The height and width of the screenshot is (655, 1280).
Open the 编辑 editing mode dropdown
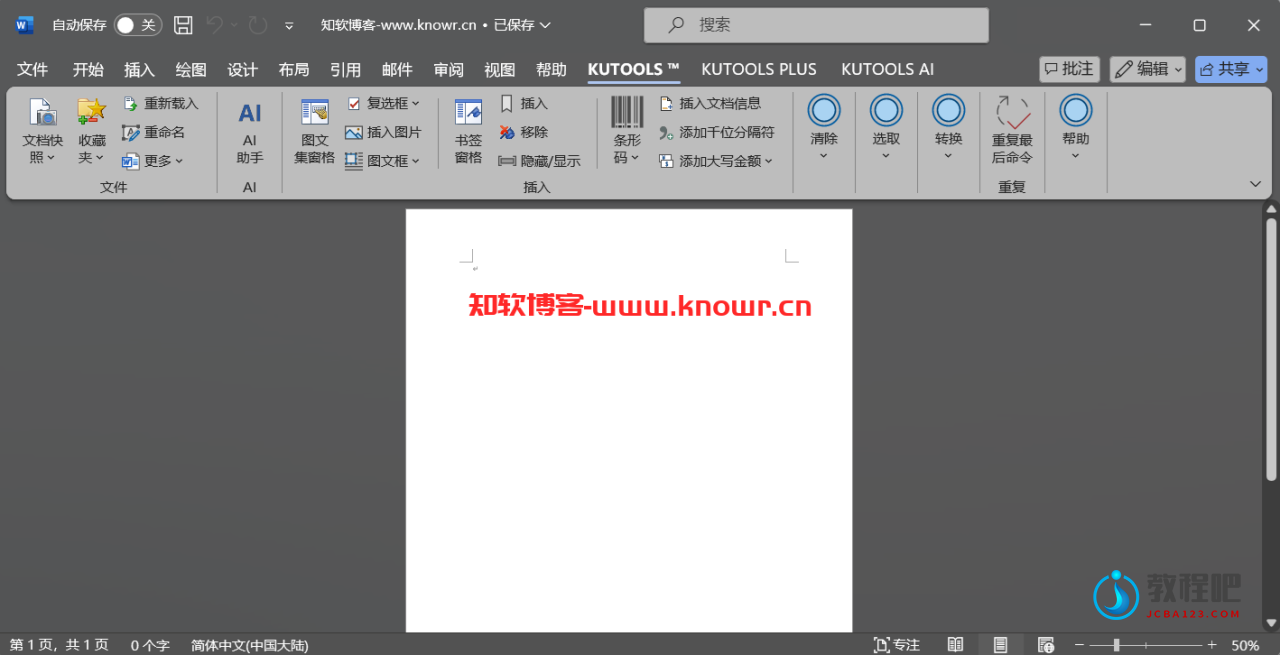[1148, 69]
